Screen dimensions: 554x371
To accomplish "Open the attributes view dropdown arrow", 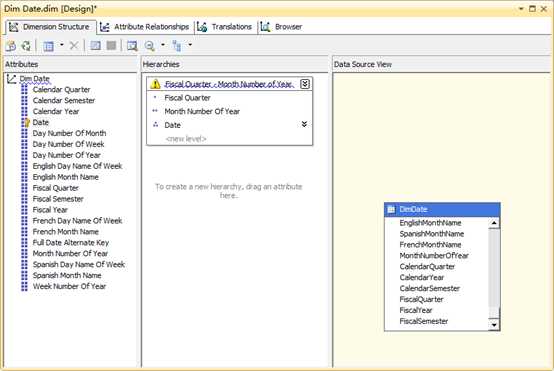I will point(62,45).
